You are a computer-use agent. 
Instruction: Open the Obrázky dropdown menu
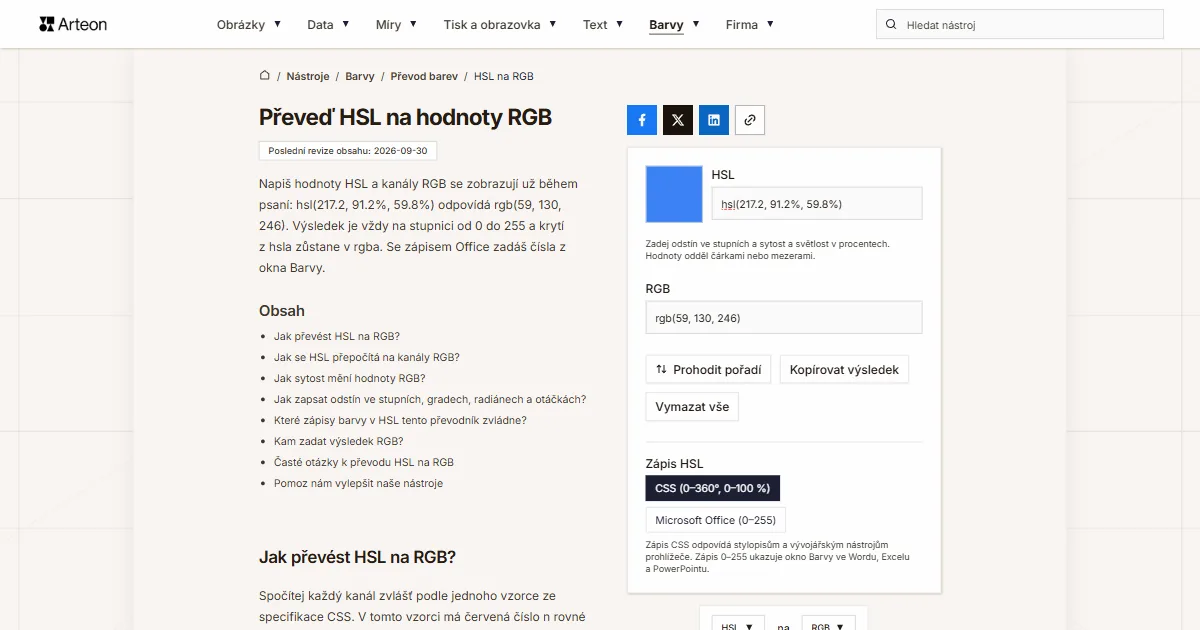coord(249,25)
